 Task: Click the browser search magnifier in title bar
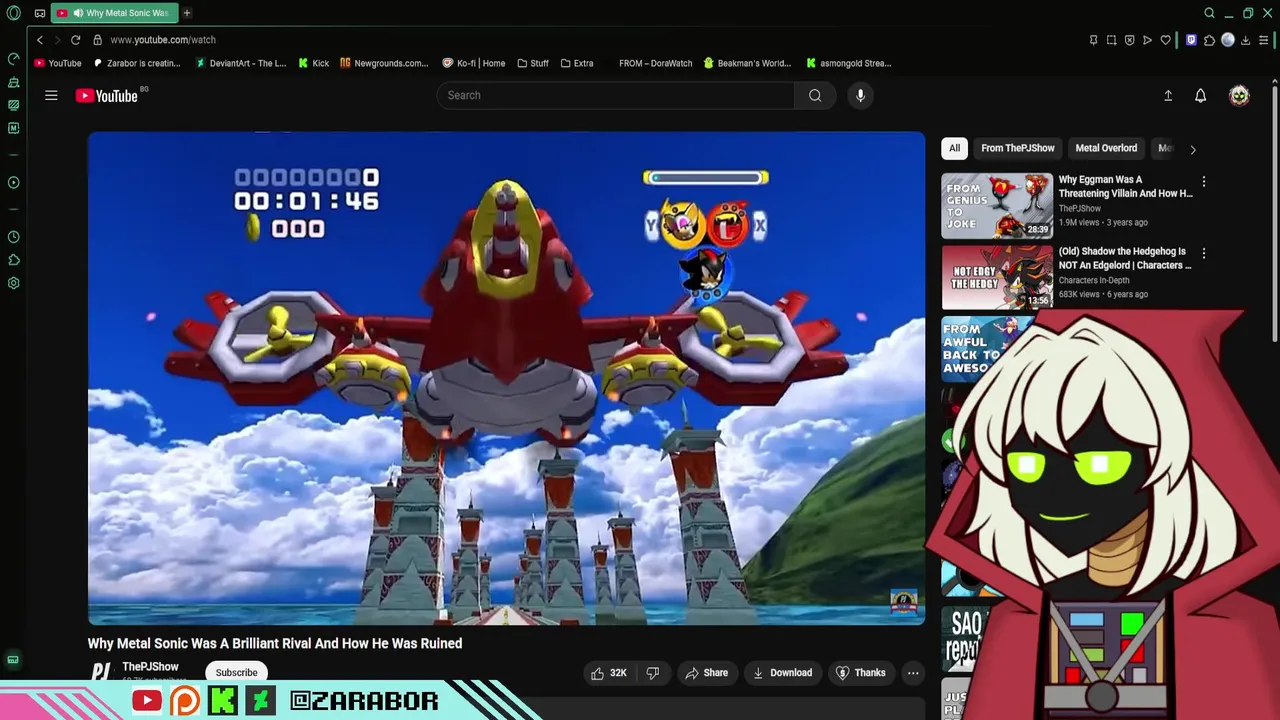[1209, 13]
